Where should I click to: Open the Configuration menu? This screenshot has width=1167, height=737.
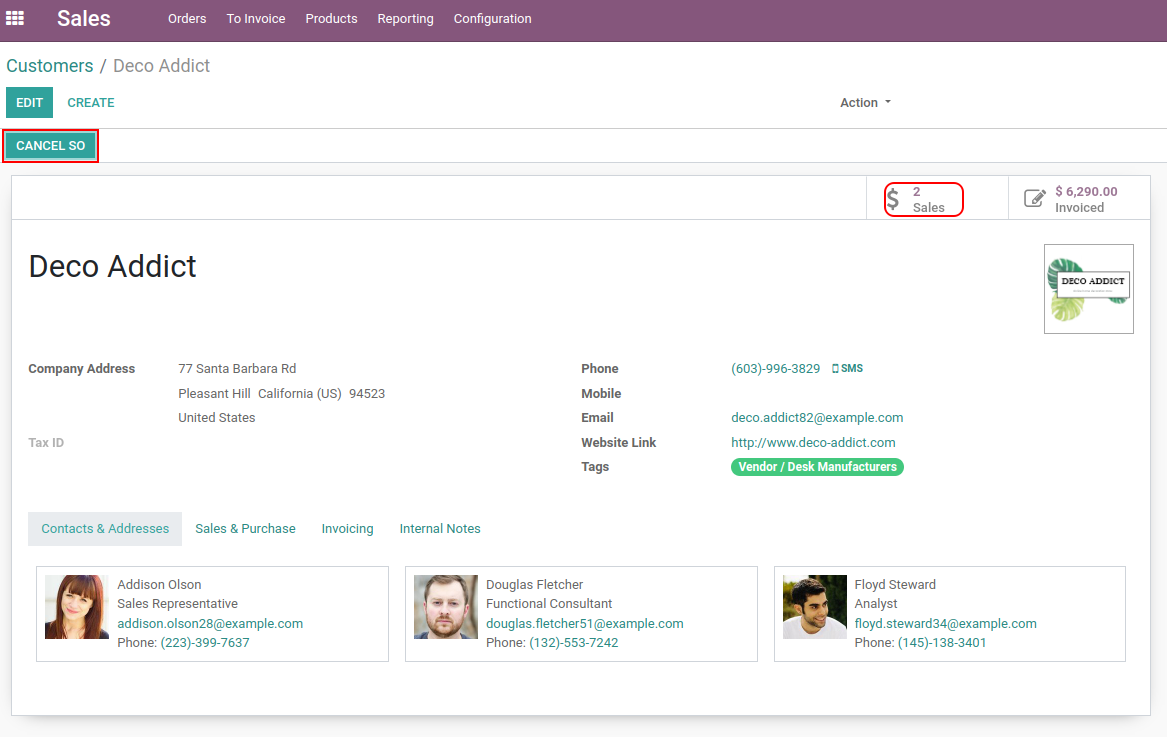point(492,19)
